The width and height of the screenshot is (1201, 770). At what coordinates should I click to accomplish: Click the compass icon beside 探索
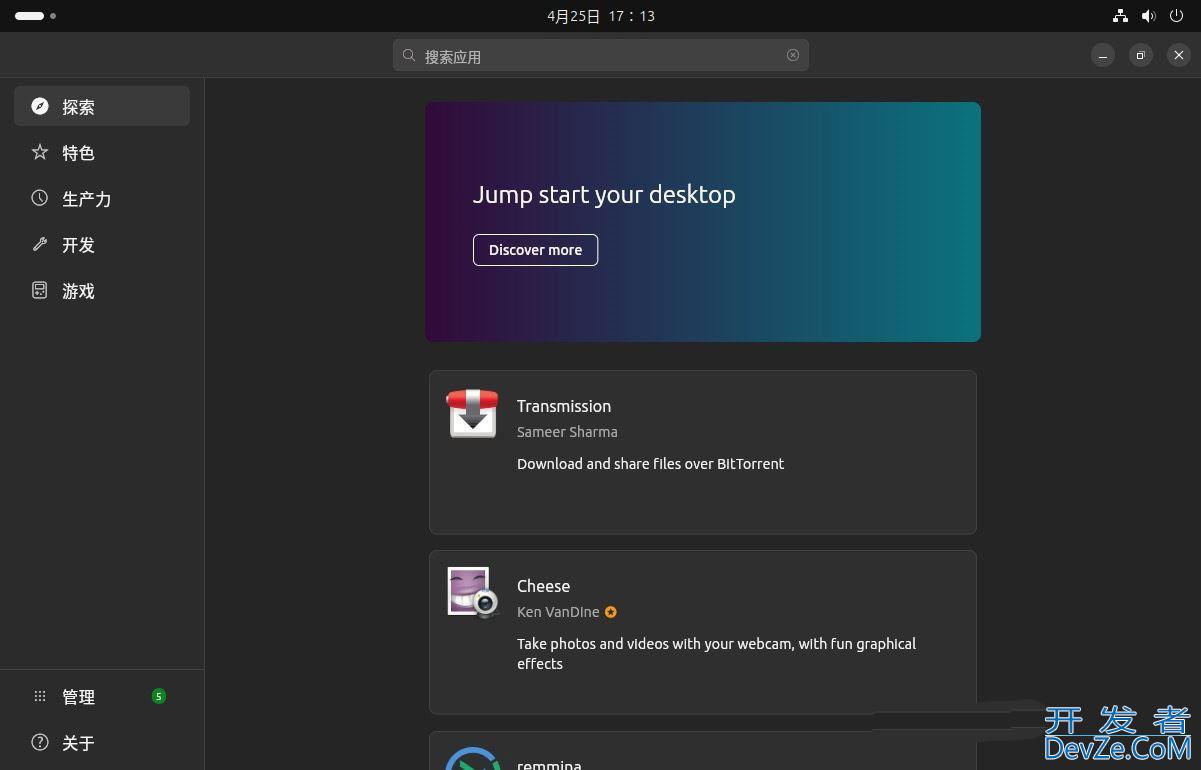40,106
